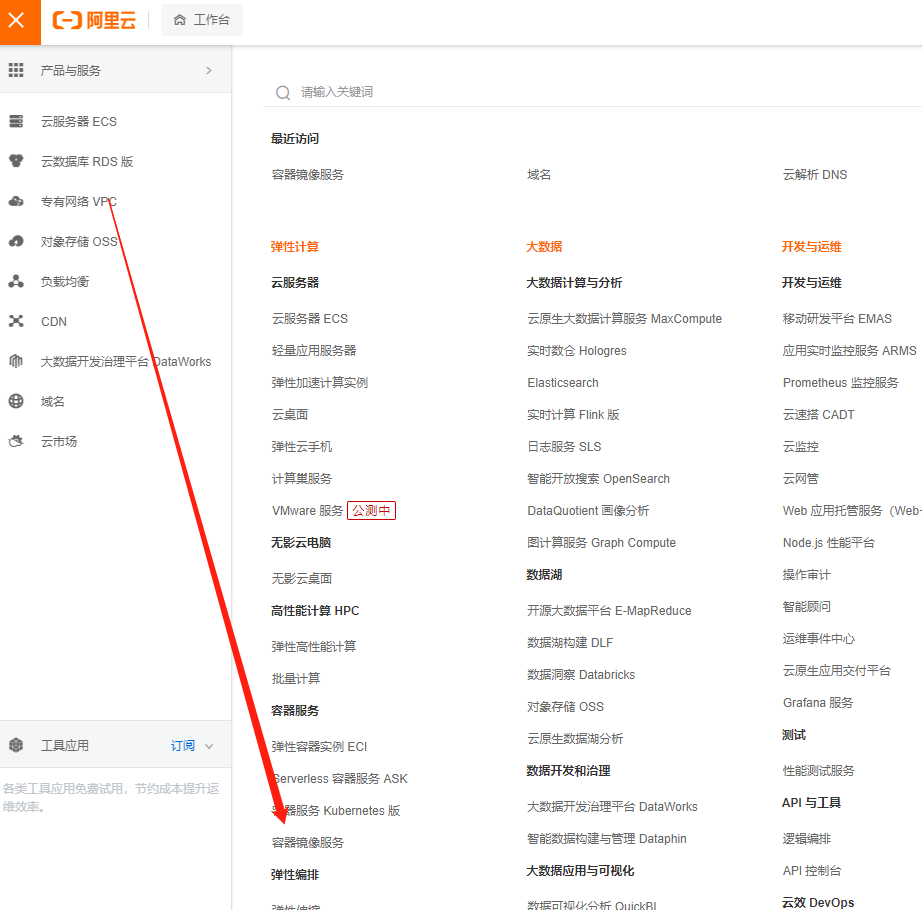Open 轻量应用服务器 product link
This screenshot has width=922, height=910.
pyautogui.click(x=313, y=351)
